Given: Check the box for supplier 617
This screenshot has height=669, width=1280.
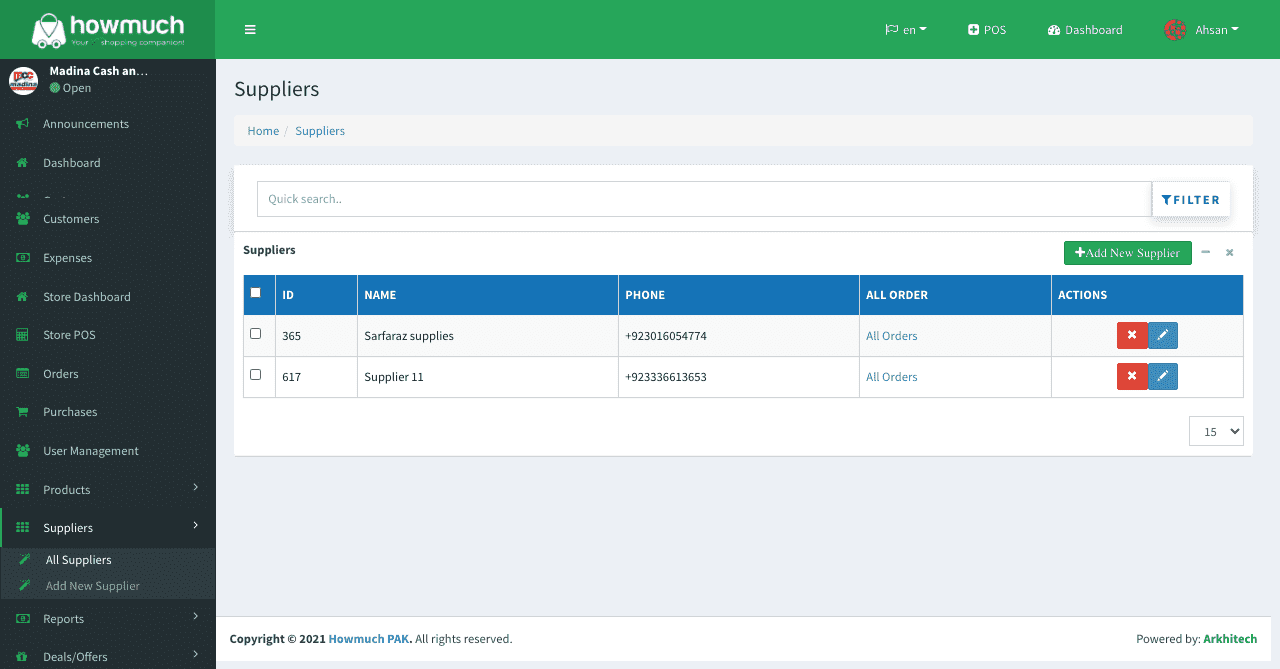Looking at the screenshot, I should [x=255, y=375].
